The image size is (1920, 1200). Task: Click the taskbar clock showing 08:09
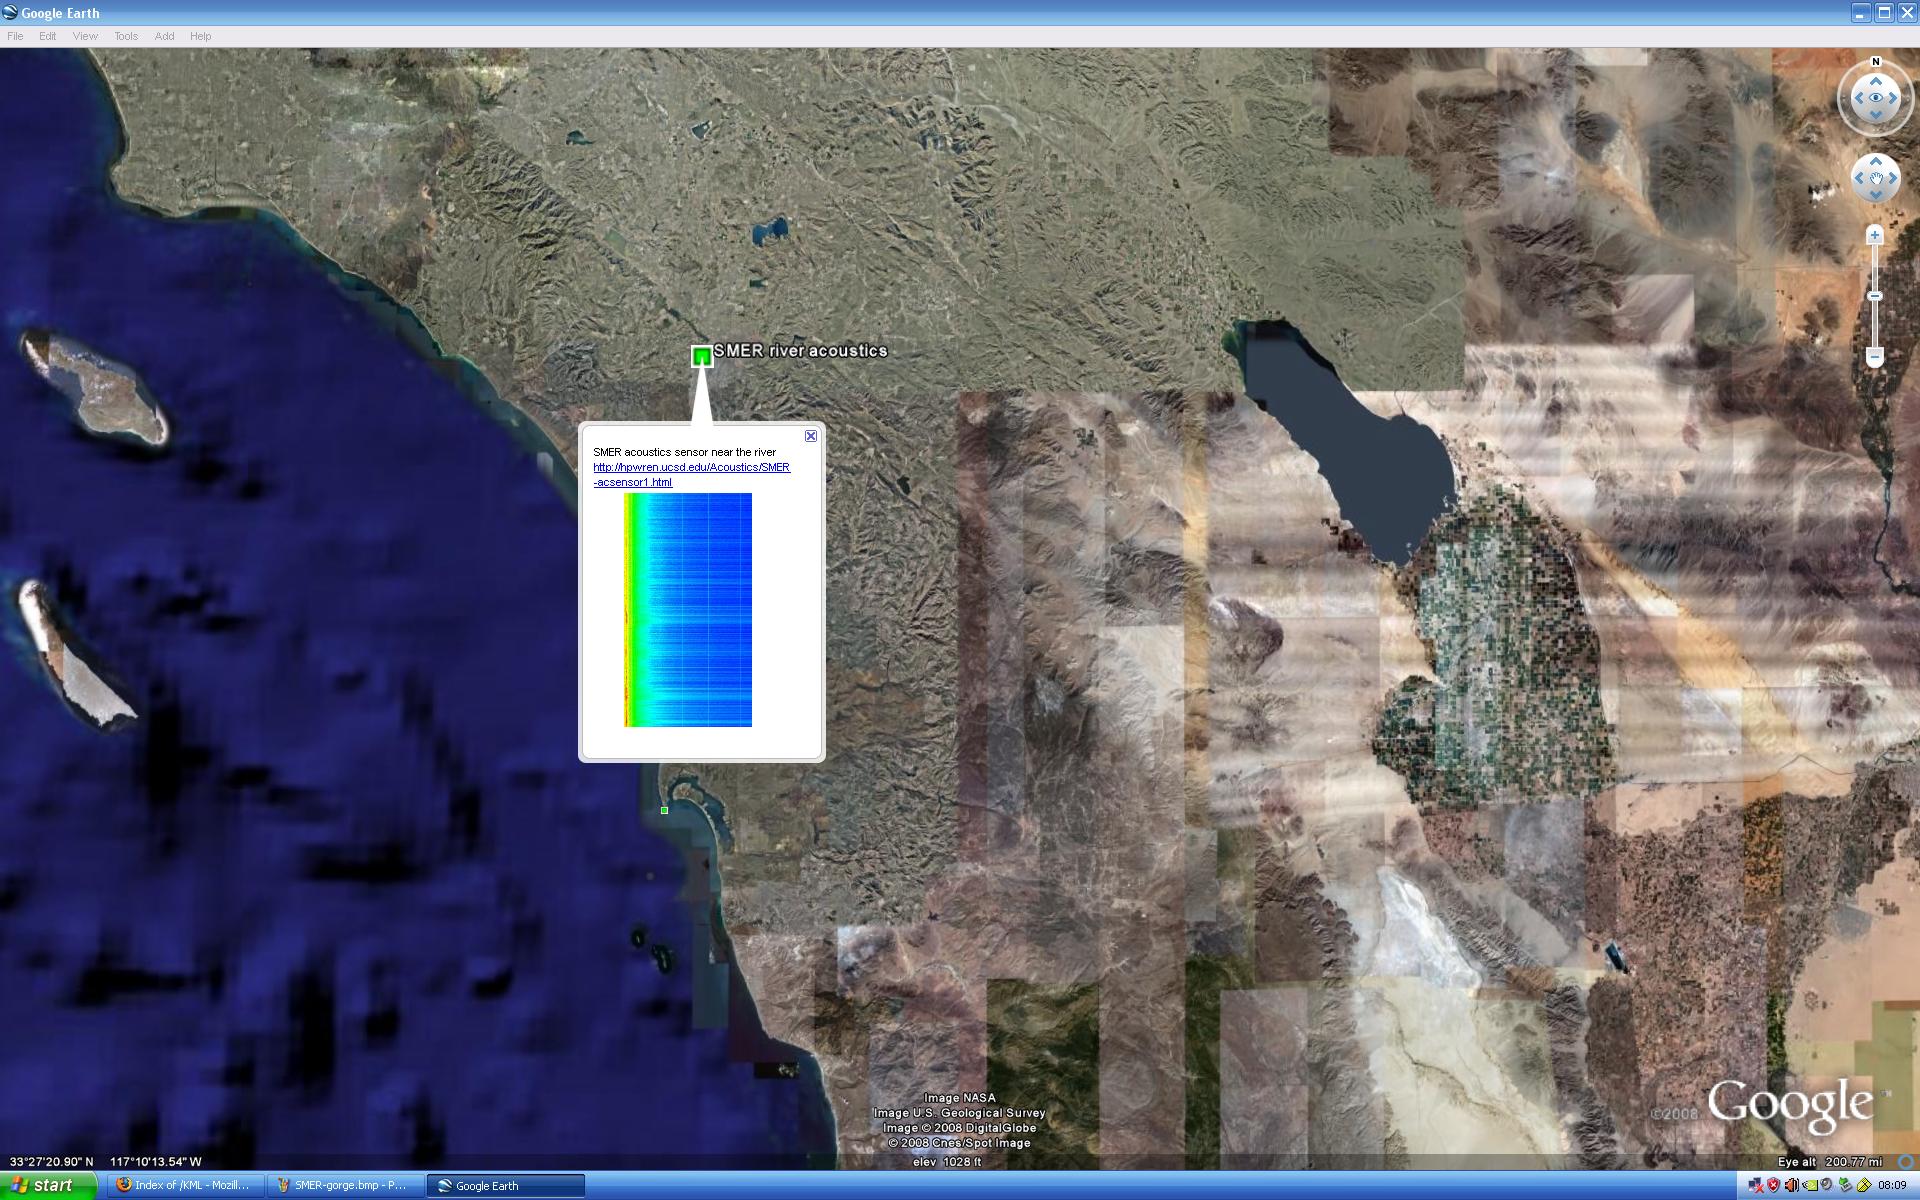tap(1892, 1185)
